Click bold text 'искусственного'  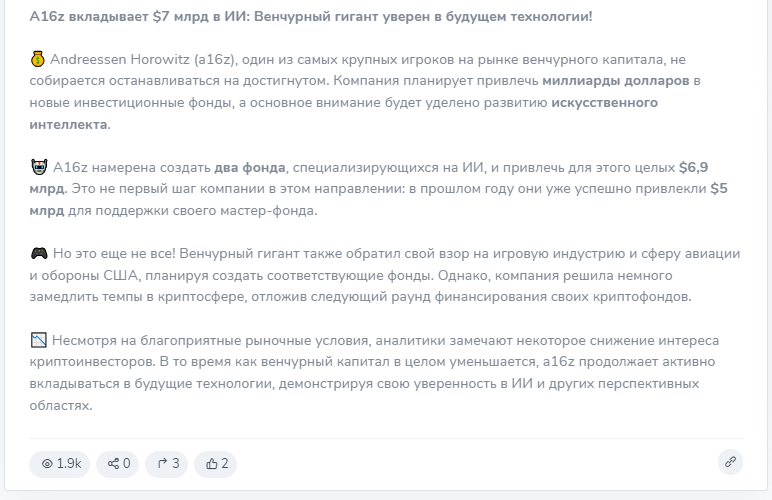(x=604, y=102)
